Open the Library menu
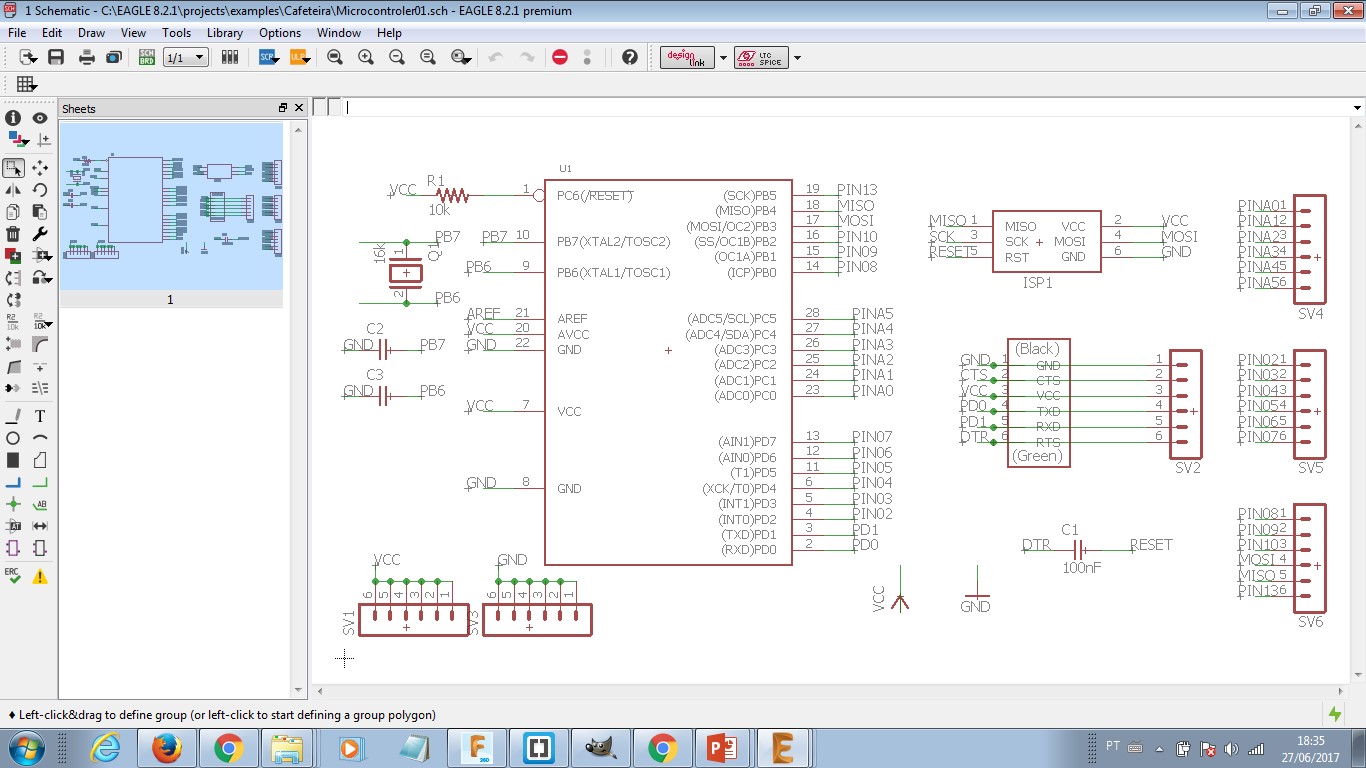The image size is (1366, 768). 224,33
